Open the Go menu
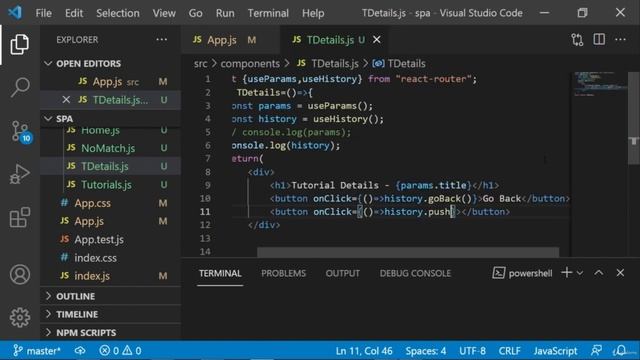Viewport: 640px width, 360px height. 196,13
